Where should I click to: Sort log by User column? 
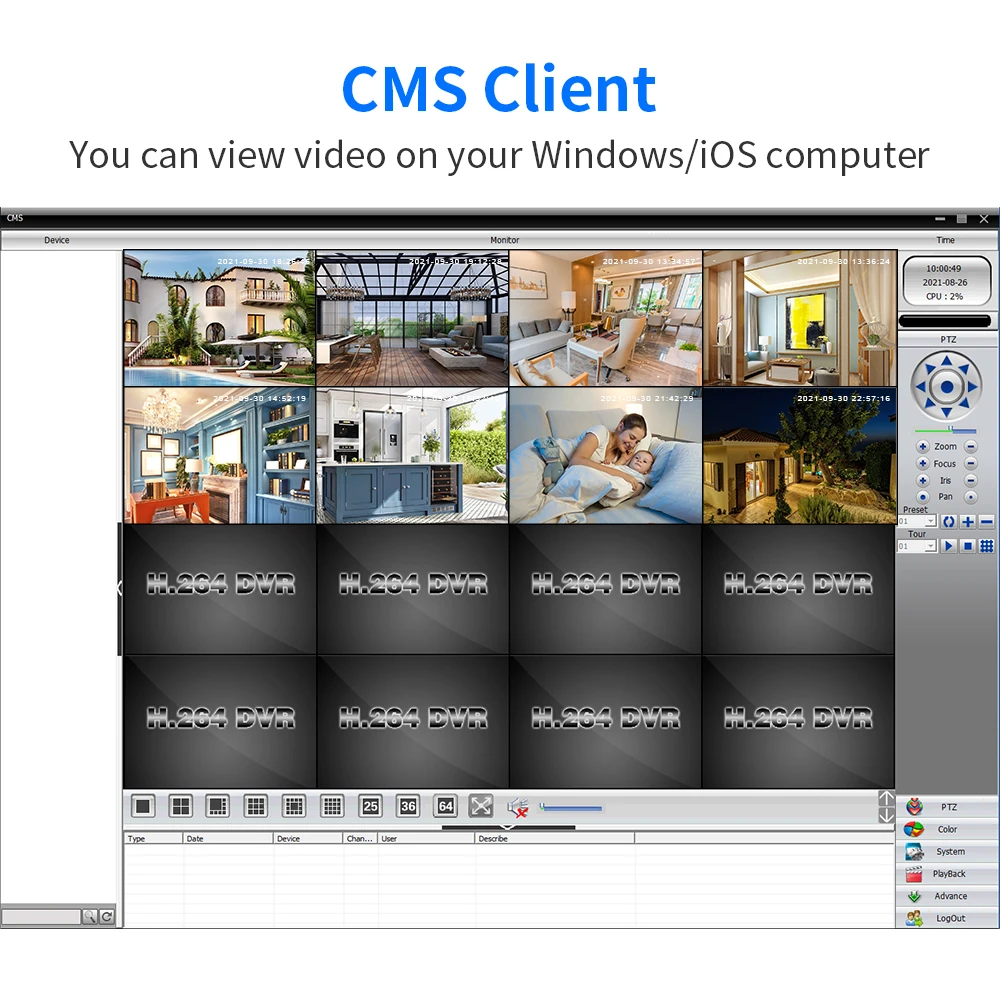[426, 838]
